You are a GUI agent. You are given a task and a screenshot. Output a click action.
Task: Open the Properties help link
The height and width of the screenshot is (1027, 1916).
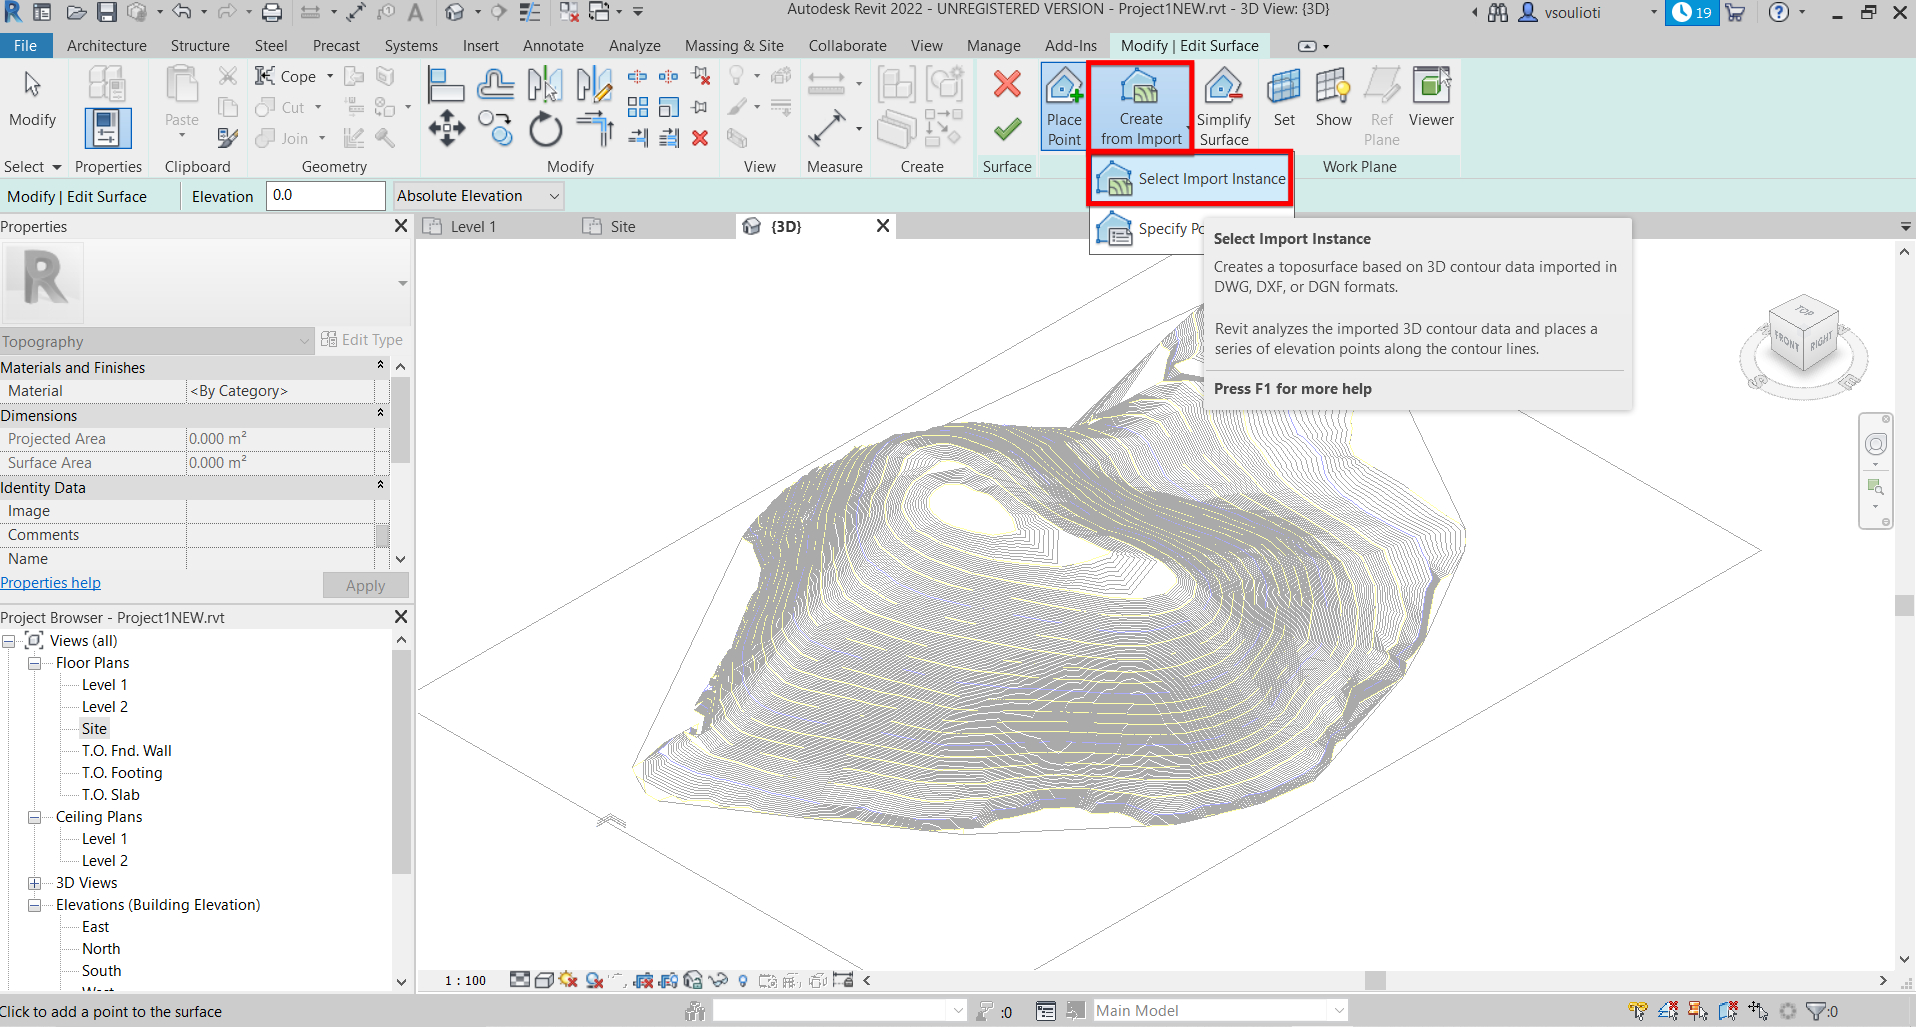click(50, 583)
